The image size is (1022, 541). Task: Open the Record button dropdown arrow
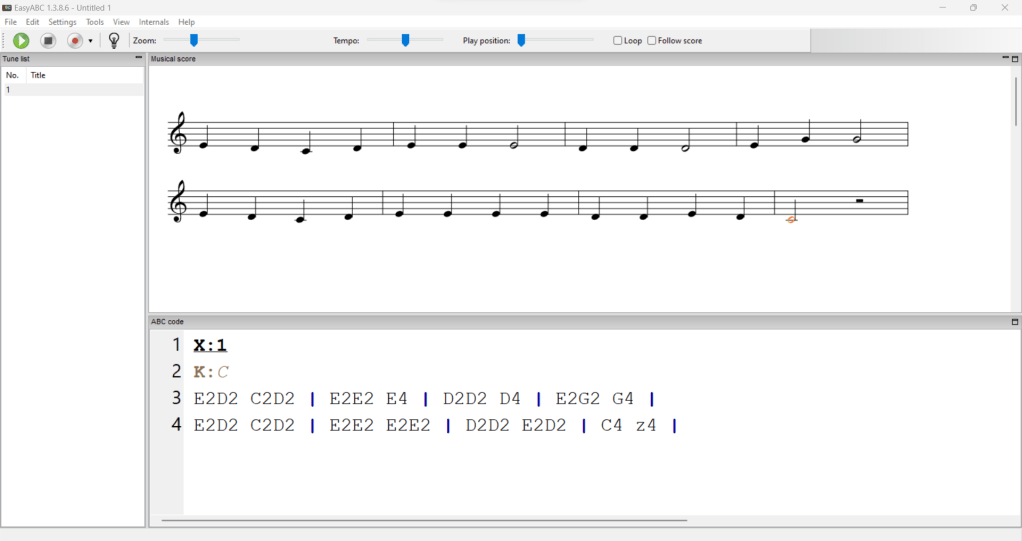[x=90, y=41]
